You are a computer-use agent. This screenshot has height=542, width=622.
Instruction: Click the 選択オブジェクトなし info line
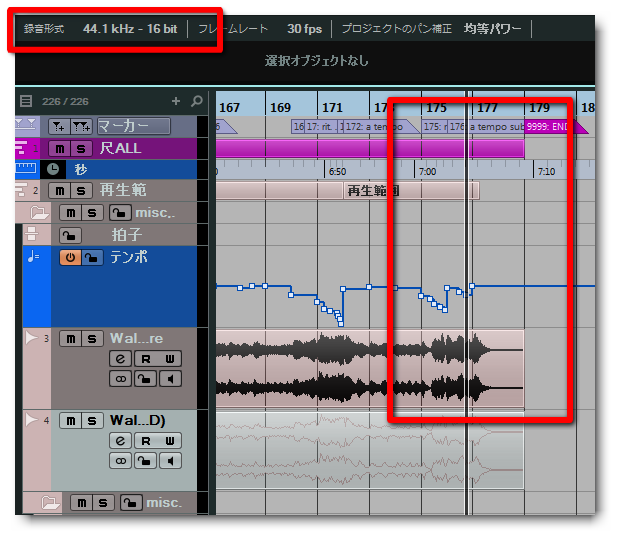(x=317, y=61)
